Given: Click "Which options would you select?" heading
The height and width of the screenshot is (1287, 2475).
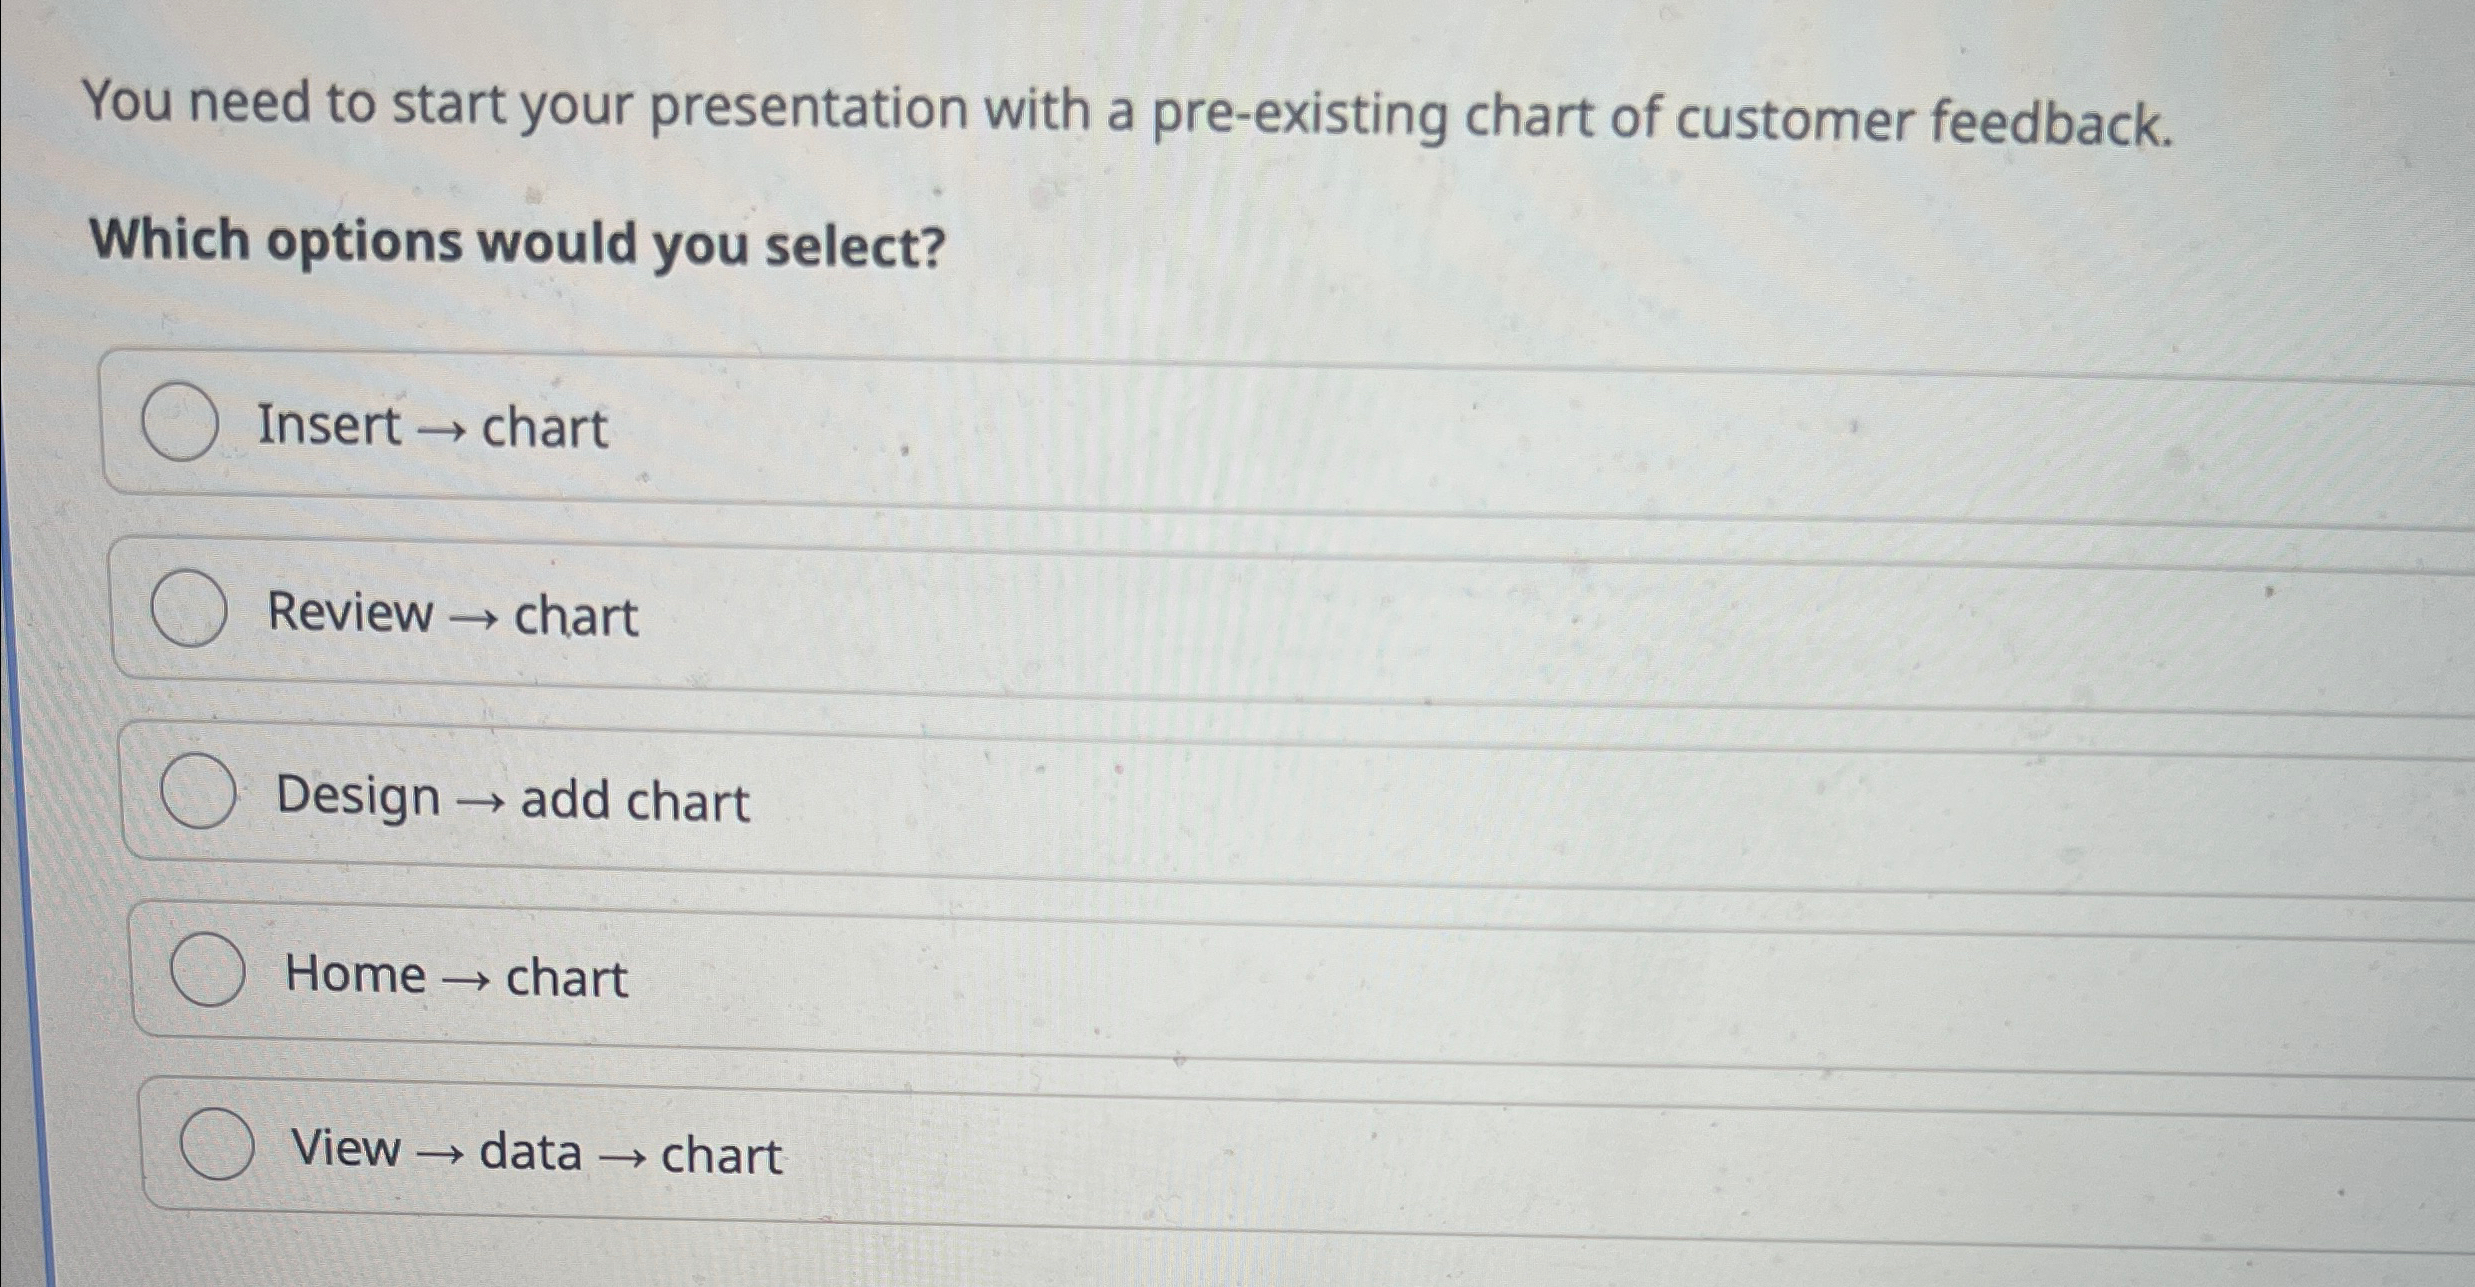Looking at the screenshot, I should click(x=513, y=241).
